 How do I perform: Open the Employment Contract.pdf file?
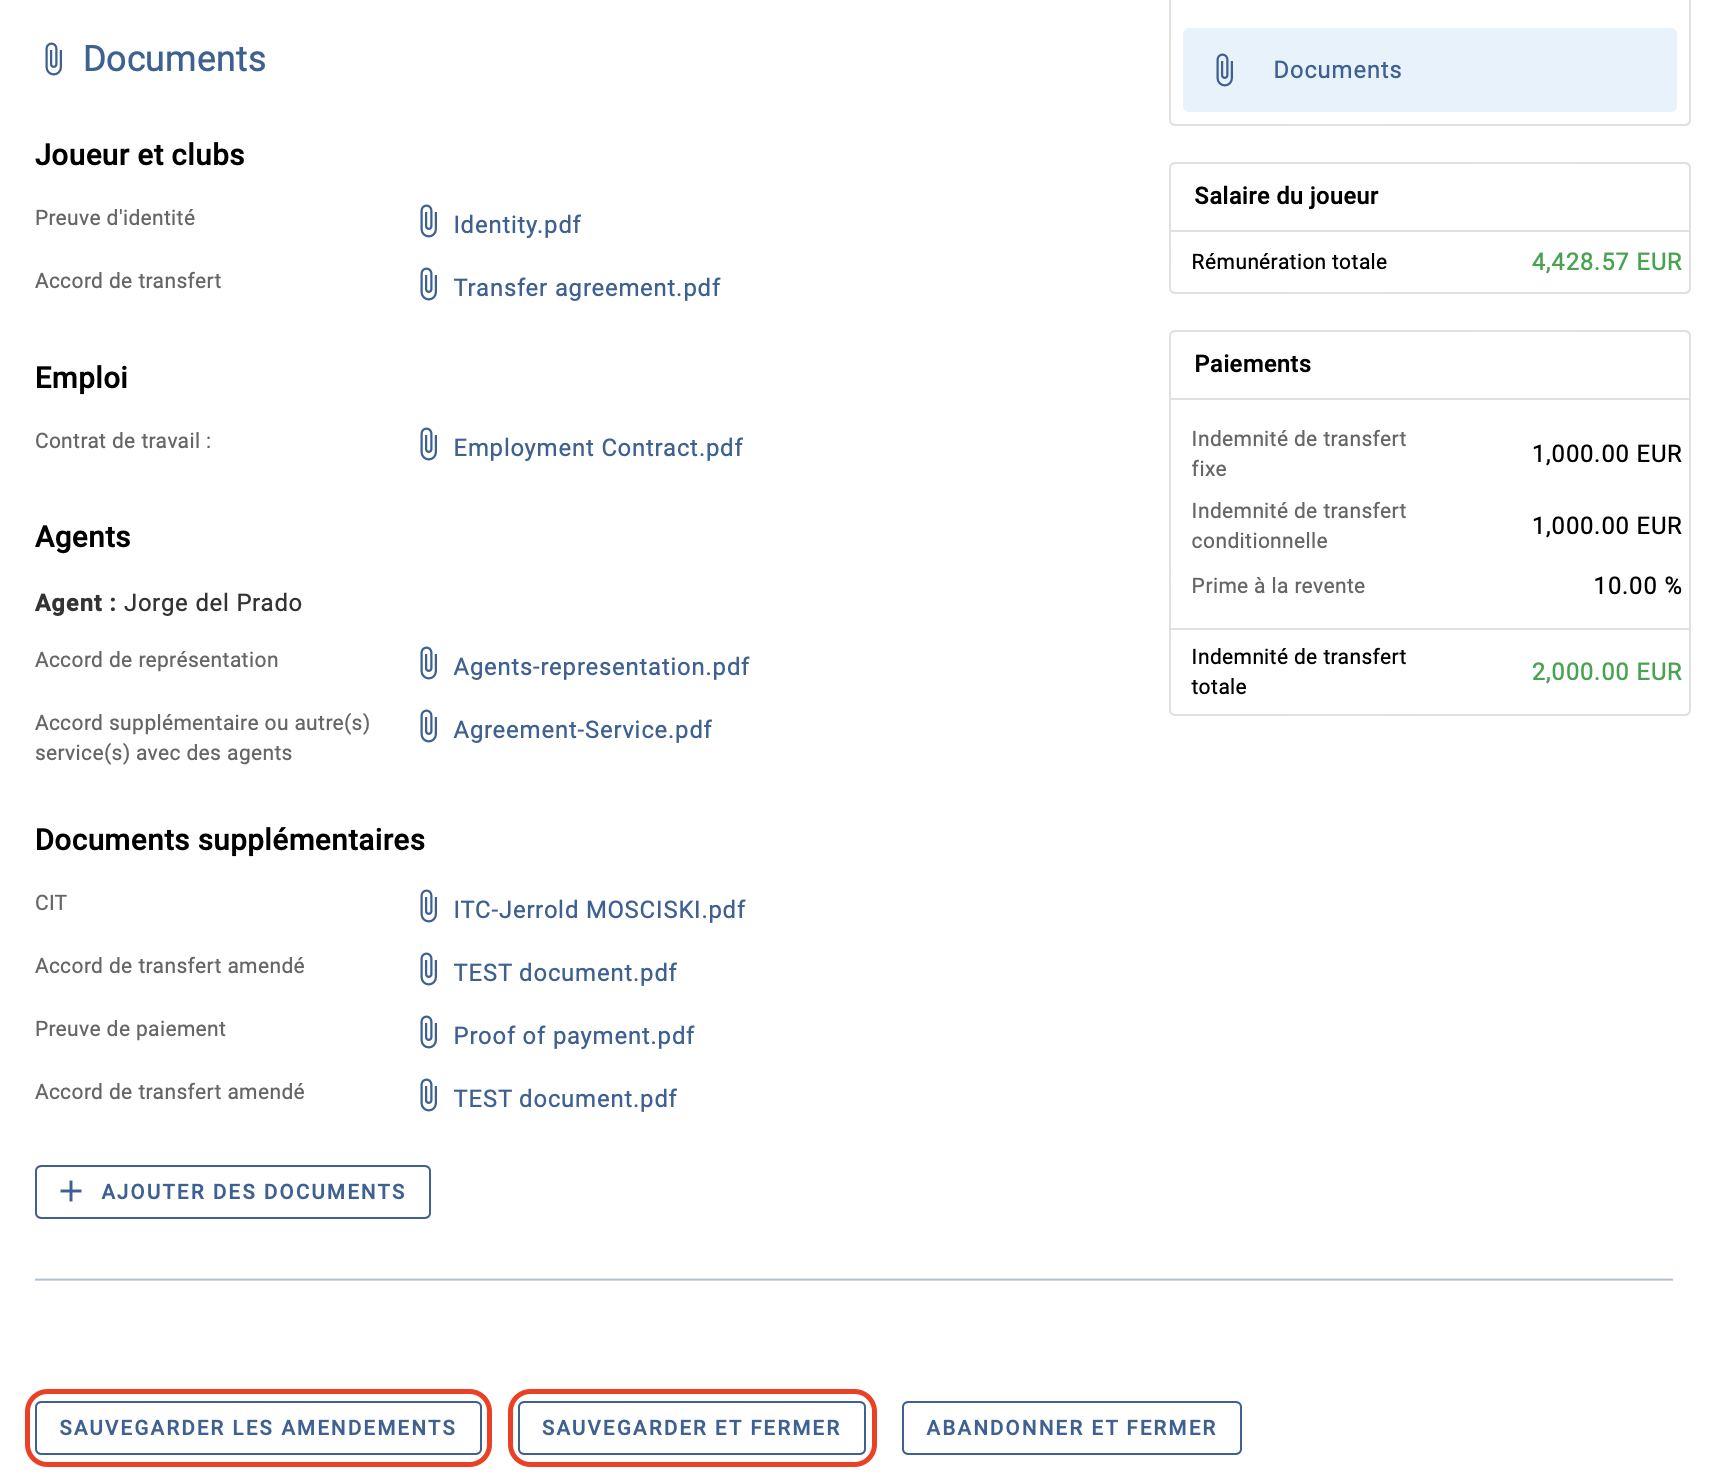pos(598,447)
